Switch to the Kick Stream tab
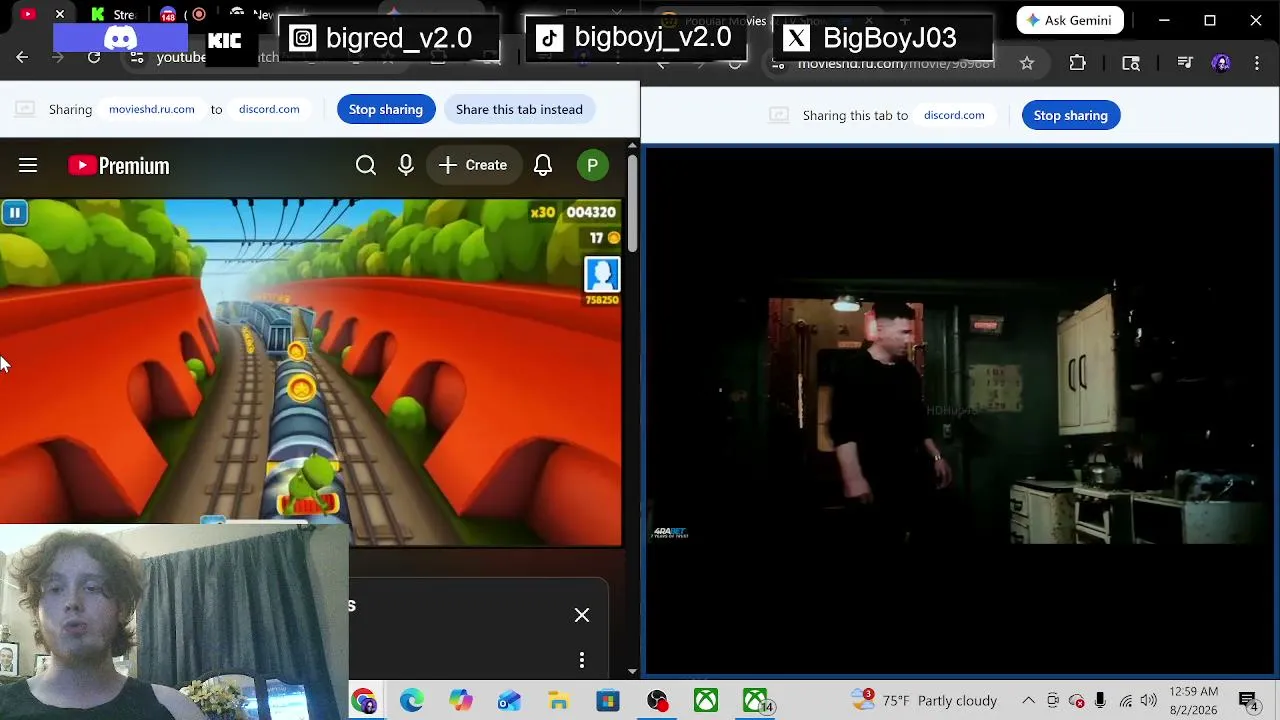The height and width of the screenshot is (720, 1280). pyautogui.click(x=112, y=15)
